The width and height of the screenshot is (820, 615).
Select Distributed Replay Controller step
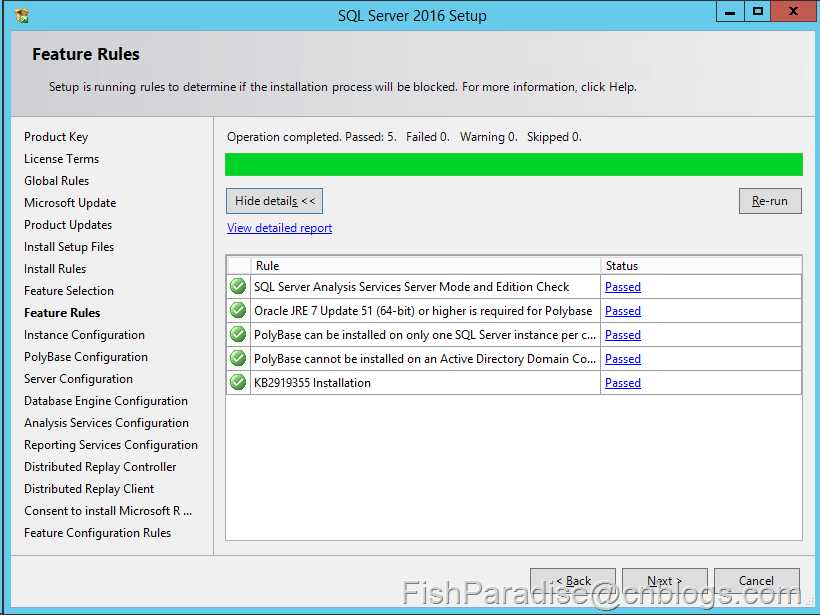coord(100,466)
